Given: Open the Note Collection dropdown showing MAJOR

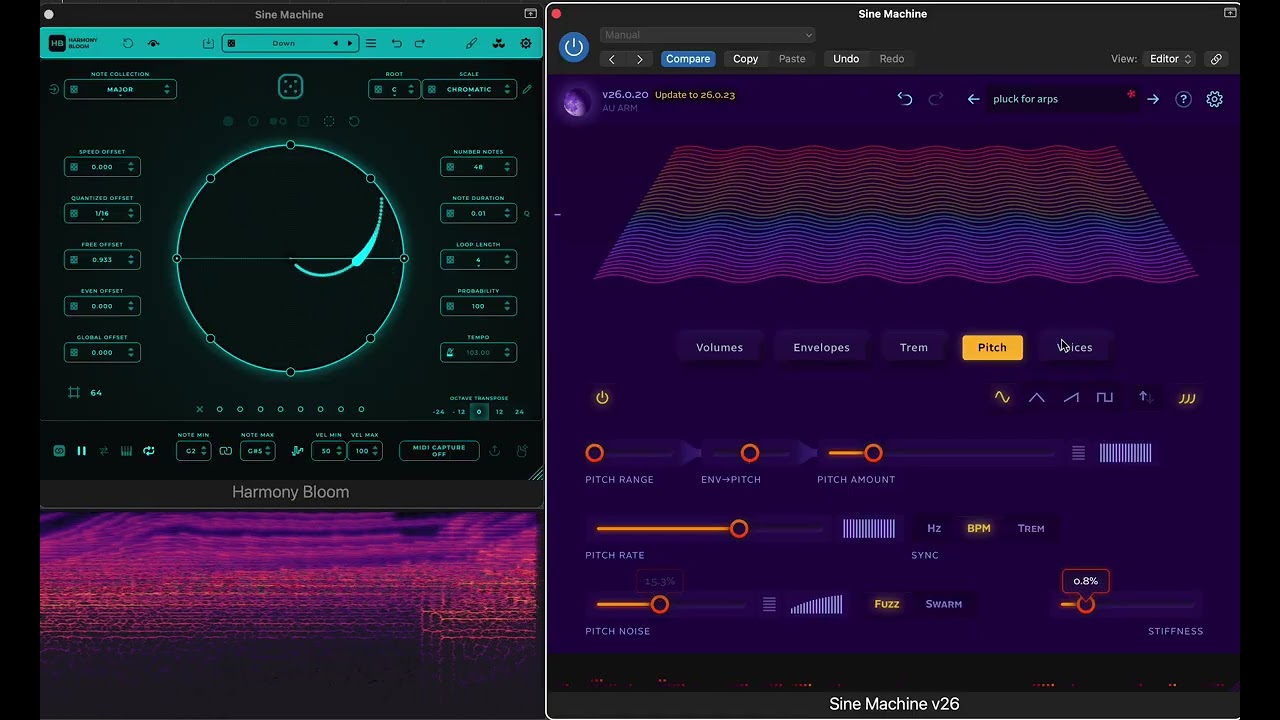Looking at the screenshot, I should [120, 89].
